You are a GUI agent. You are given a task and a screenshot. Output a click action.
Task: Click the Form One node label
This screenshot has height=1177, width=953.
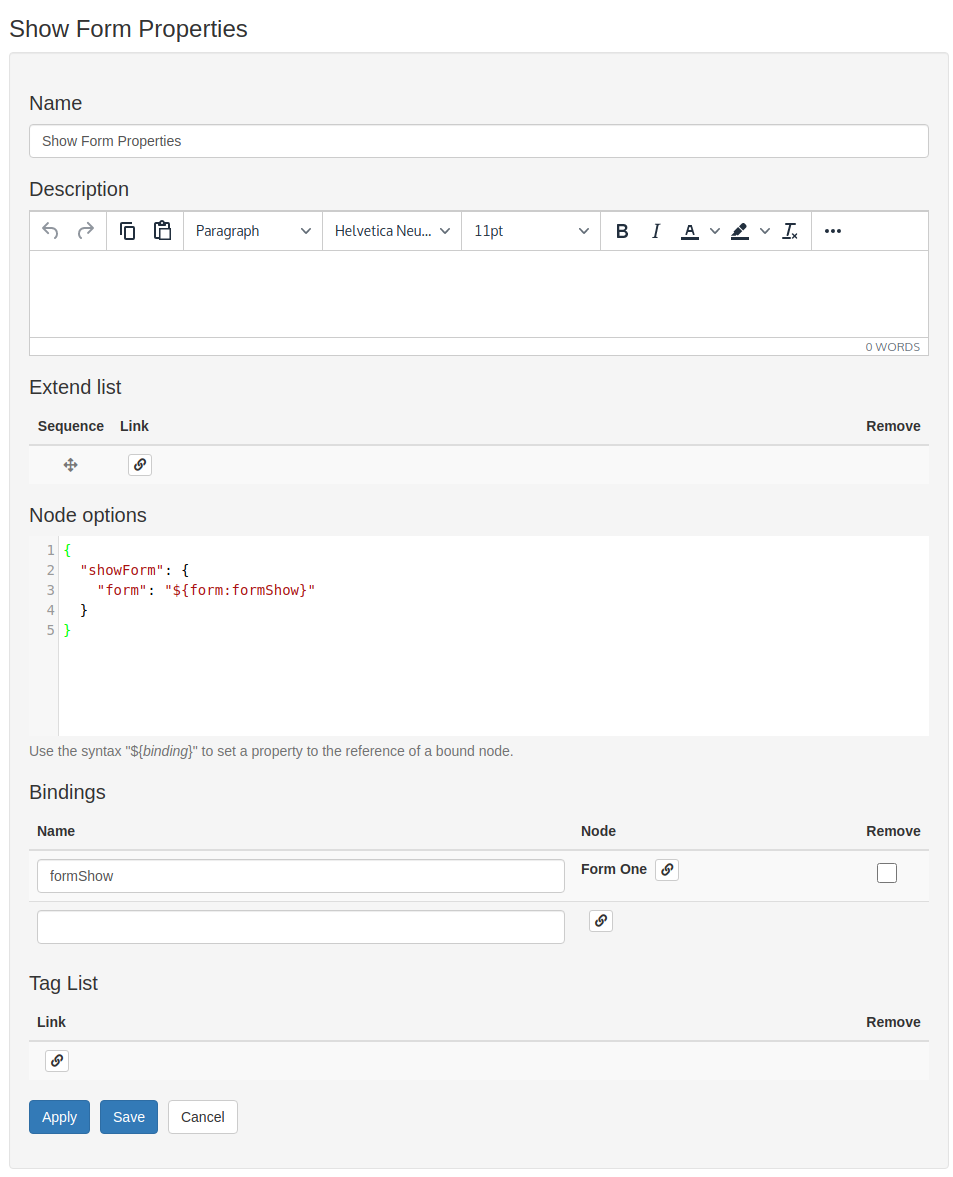(x=614, y=869)
